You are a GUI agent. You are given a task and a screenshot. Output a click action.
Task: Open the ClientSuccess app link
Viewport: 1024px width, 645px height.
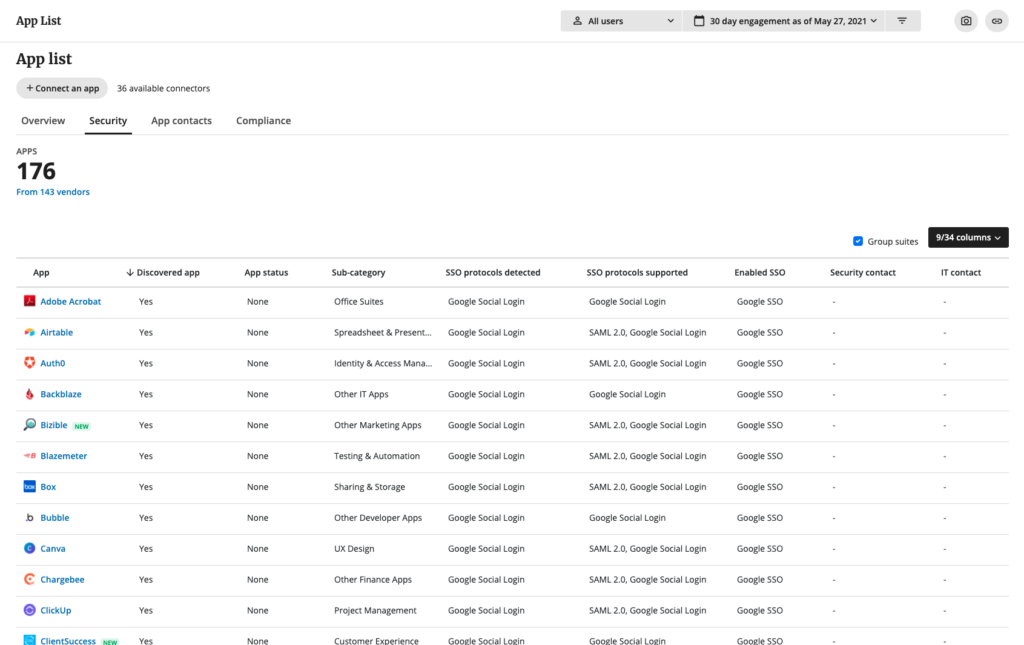(x=68, y=641)
